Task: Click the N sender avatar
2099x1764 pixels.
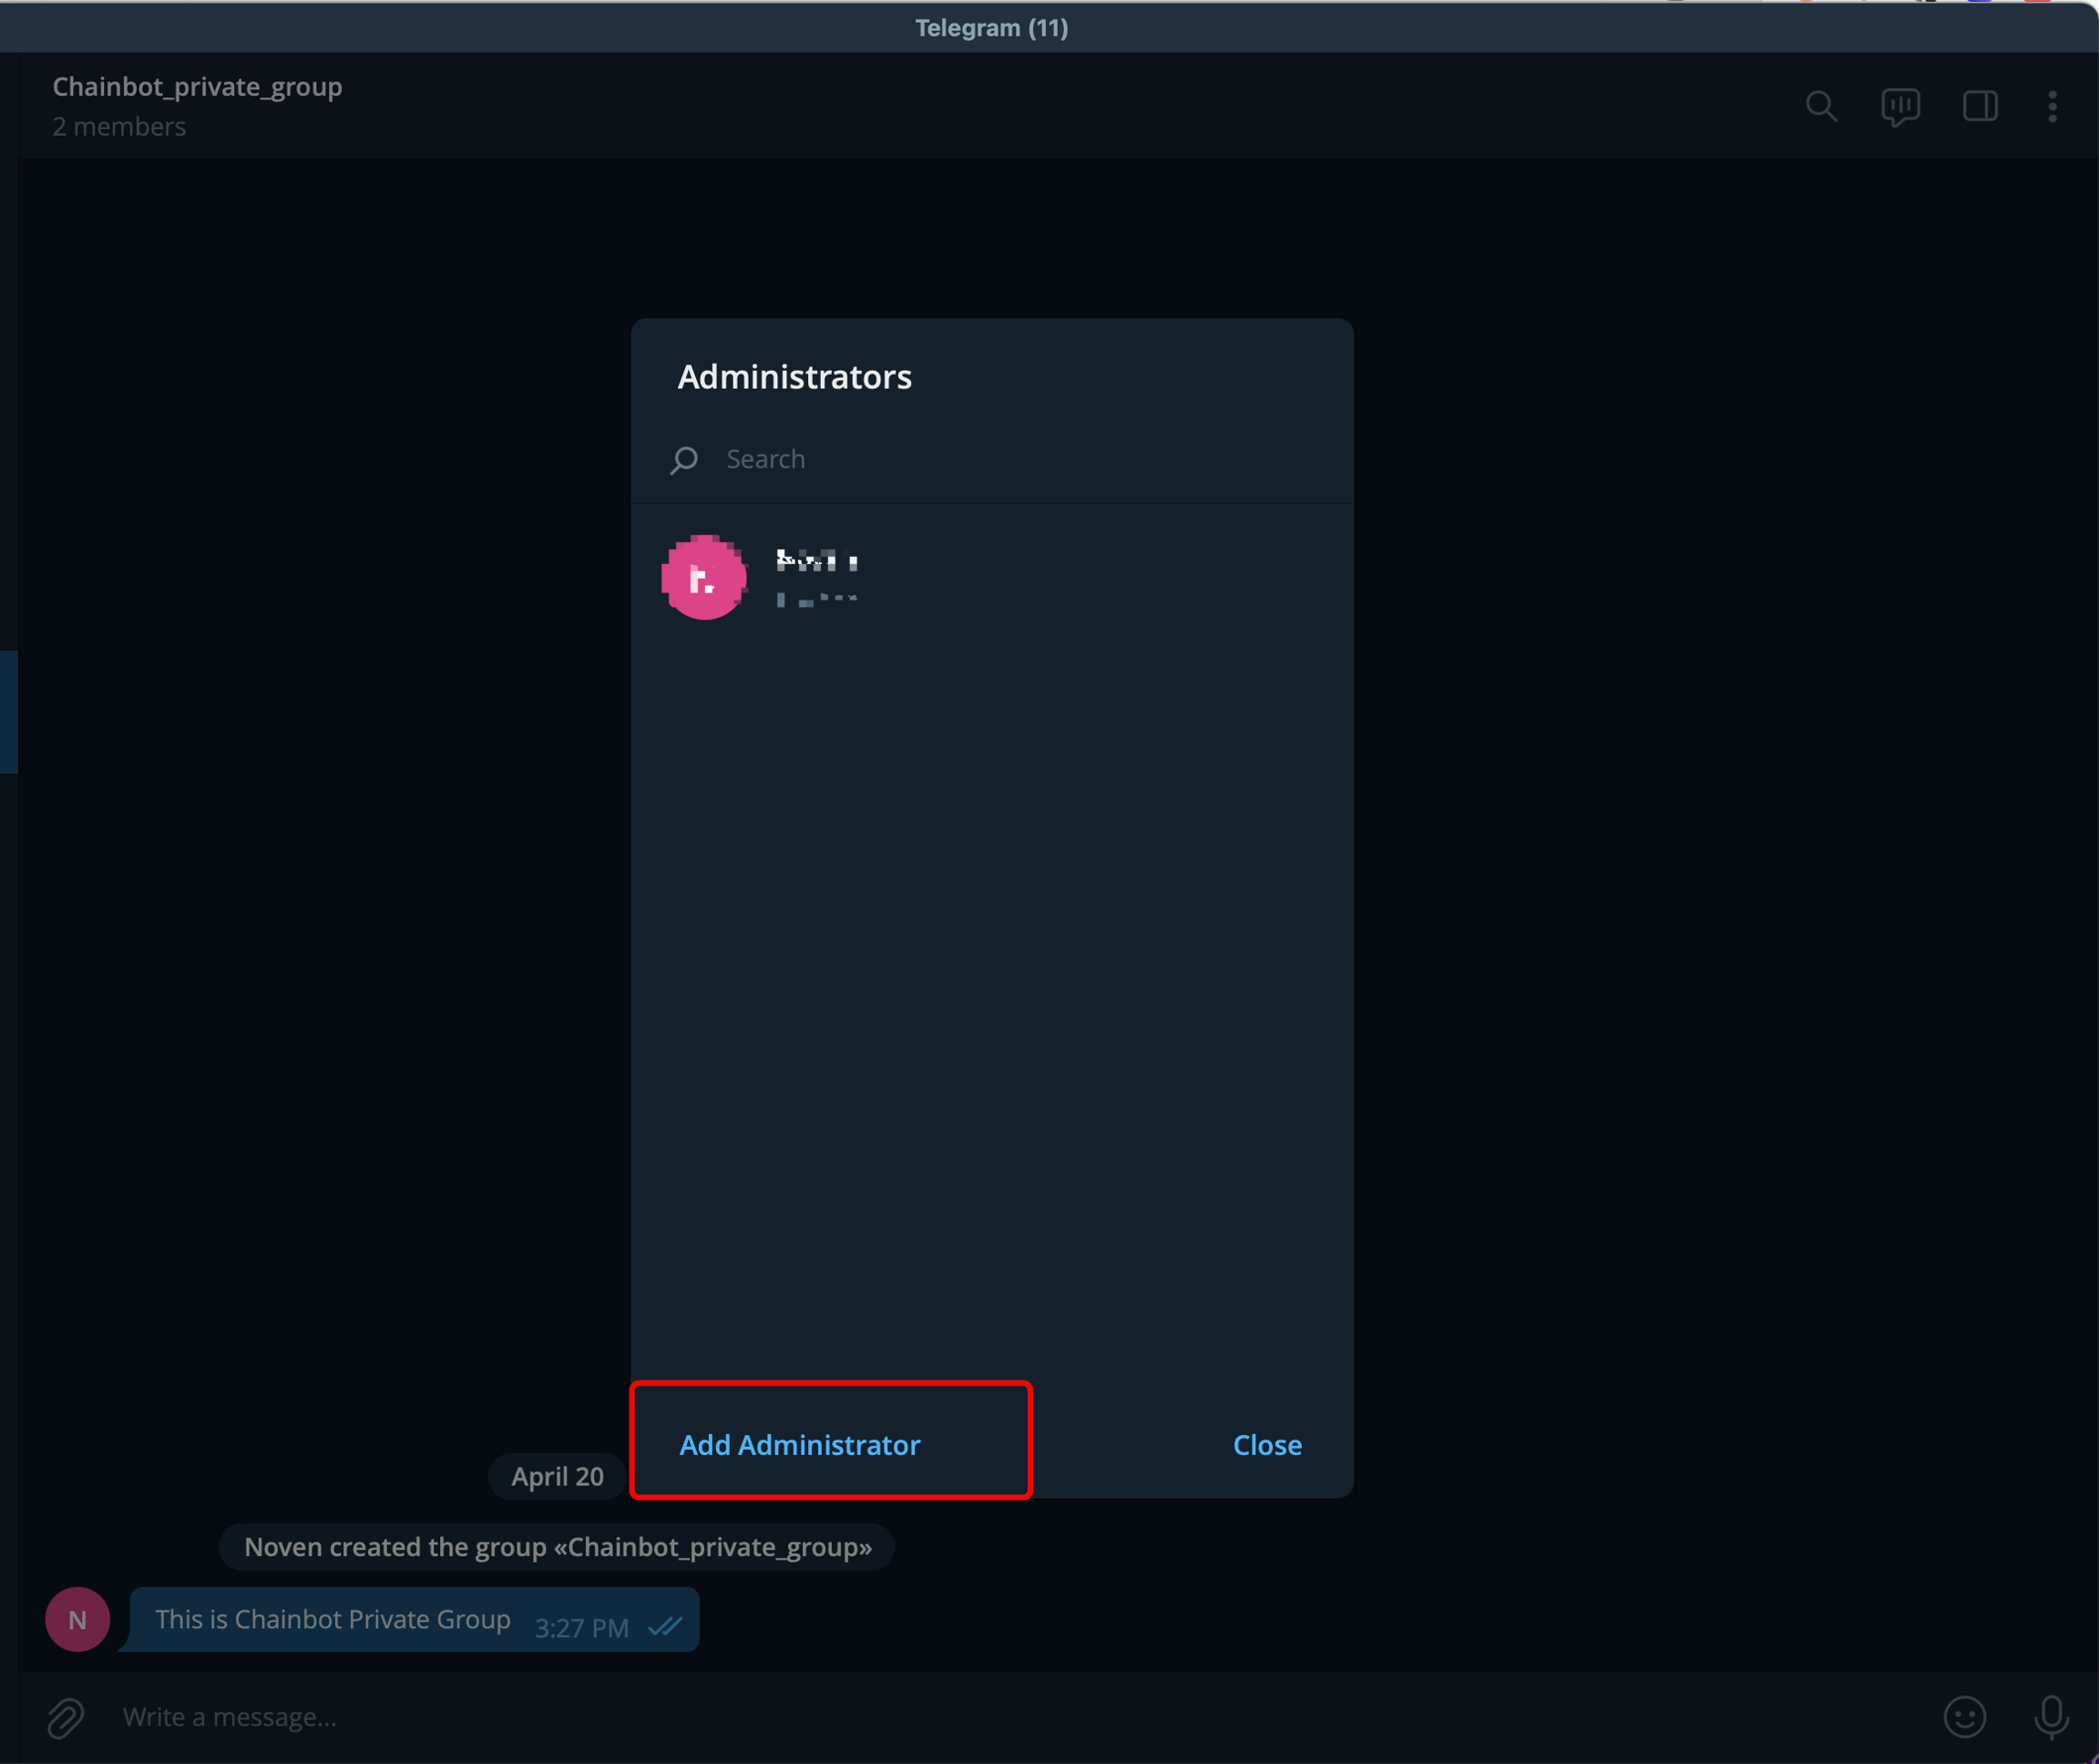Action: click(x=77, y=1619)
